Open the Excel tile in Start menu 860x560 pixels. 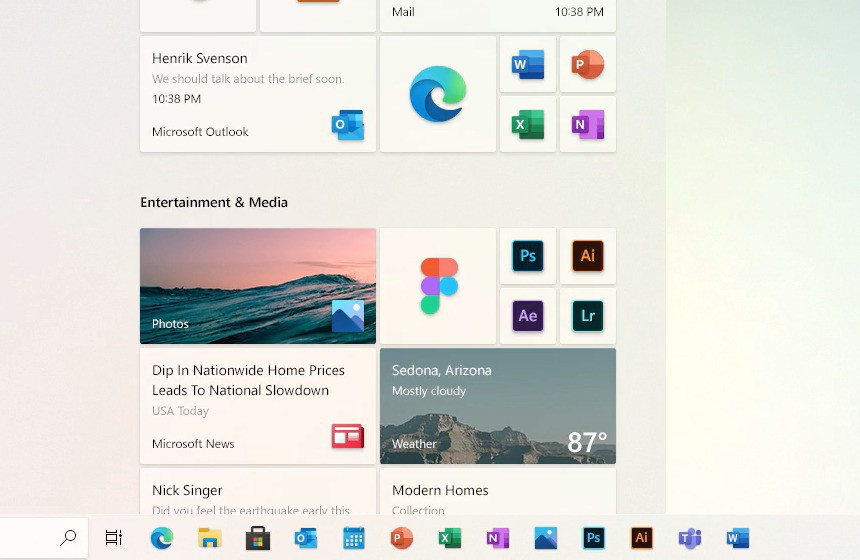pyautogui.click(x=528, y=125)
